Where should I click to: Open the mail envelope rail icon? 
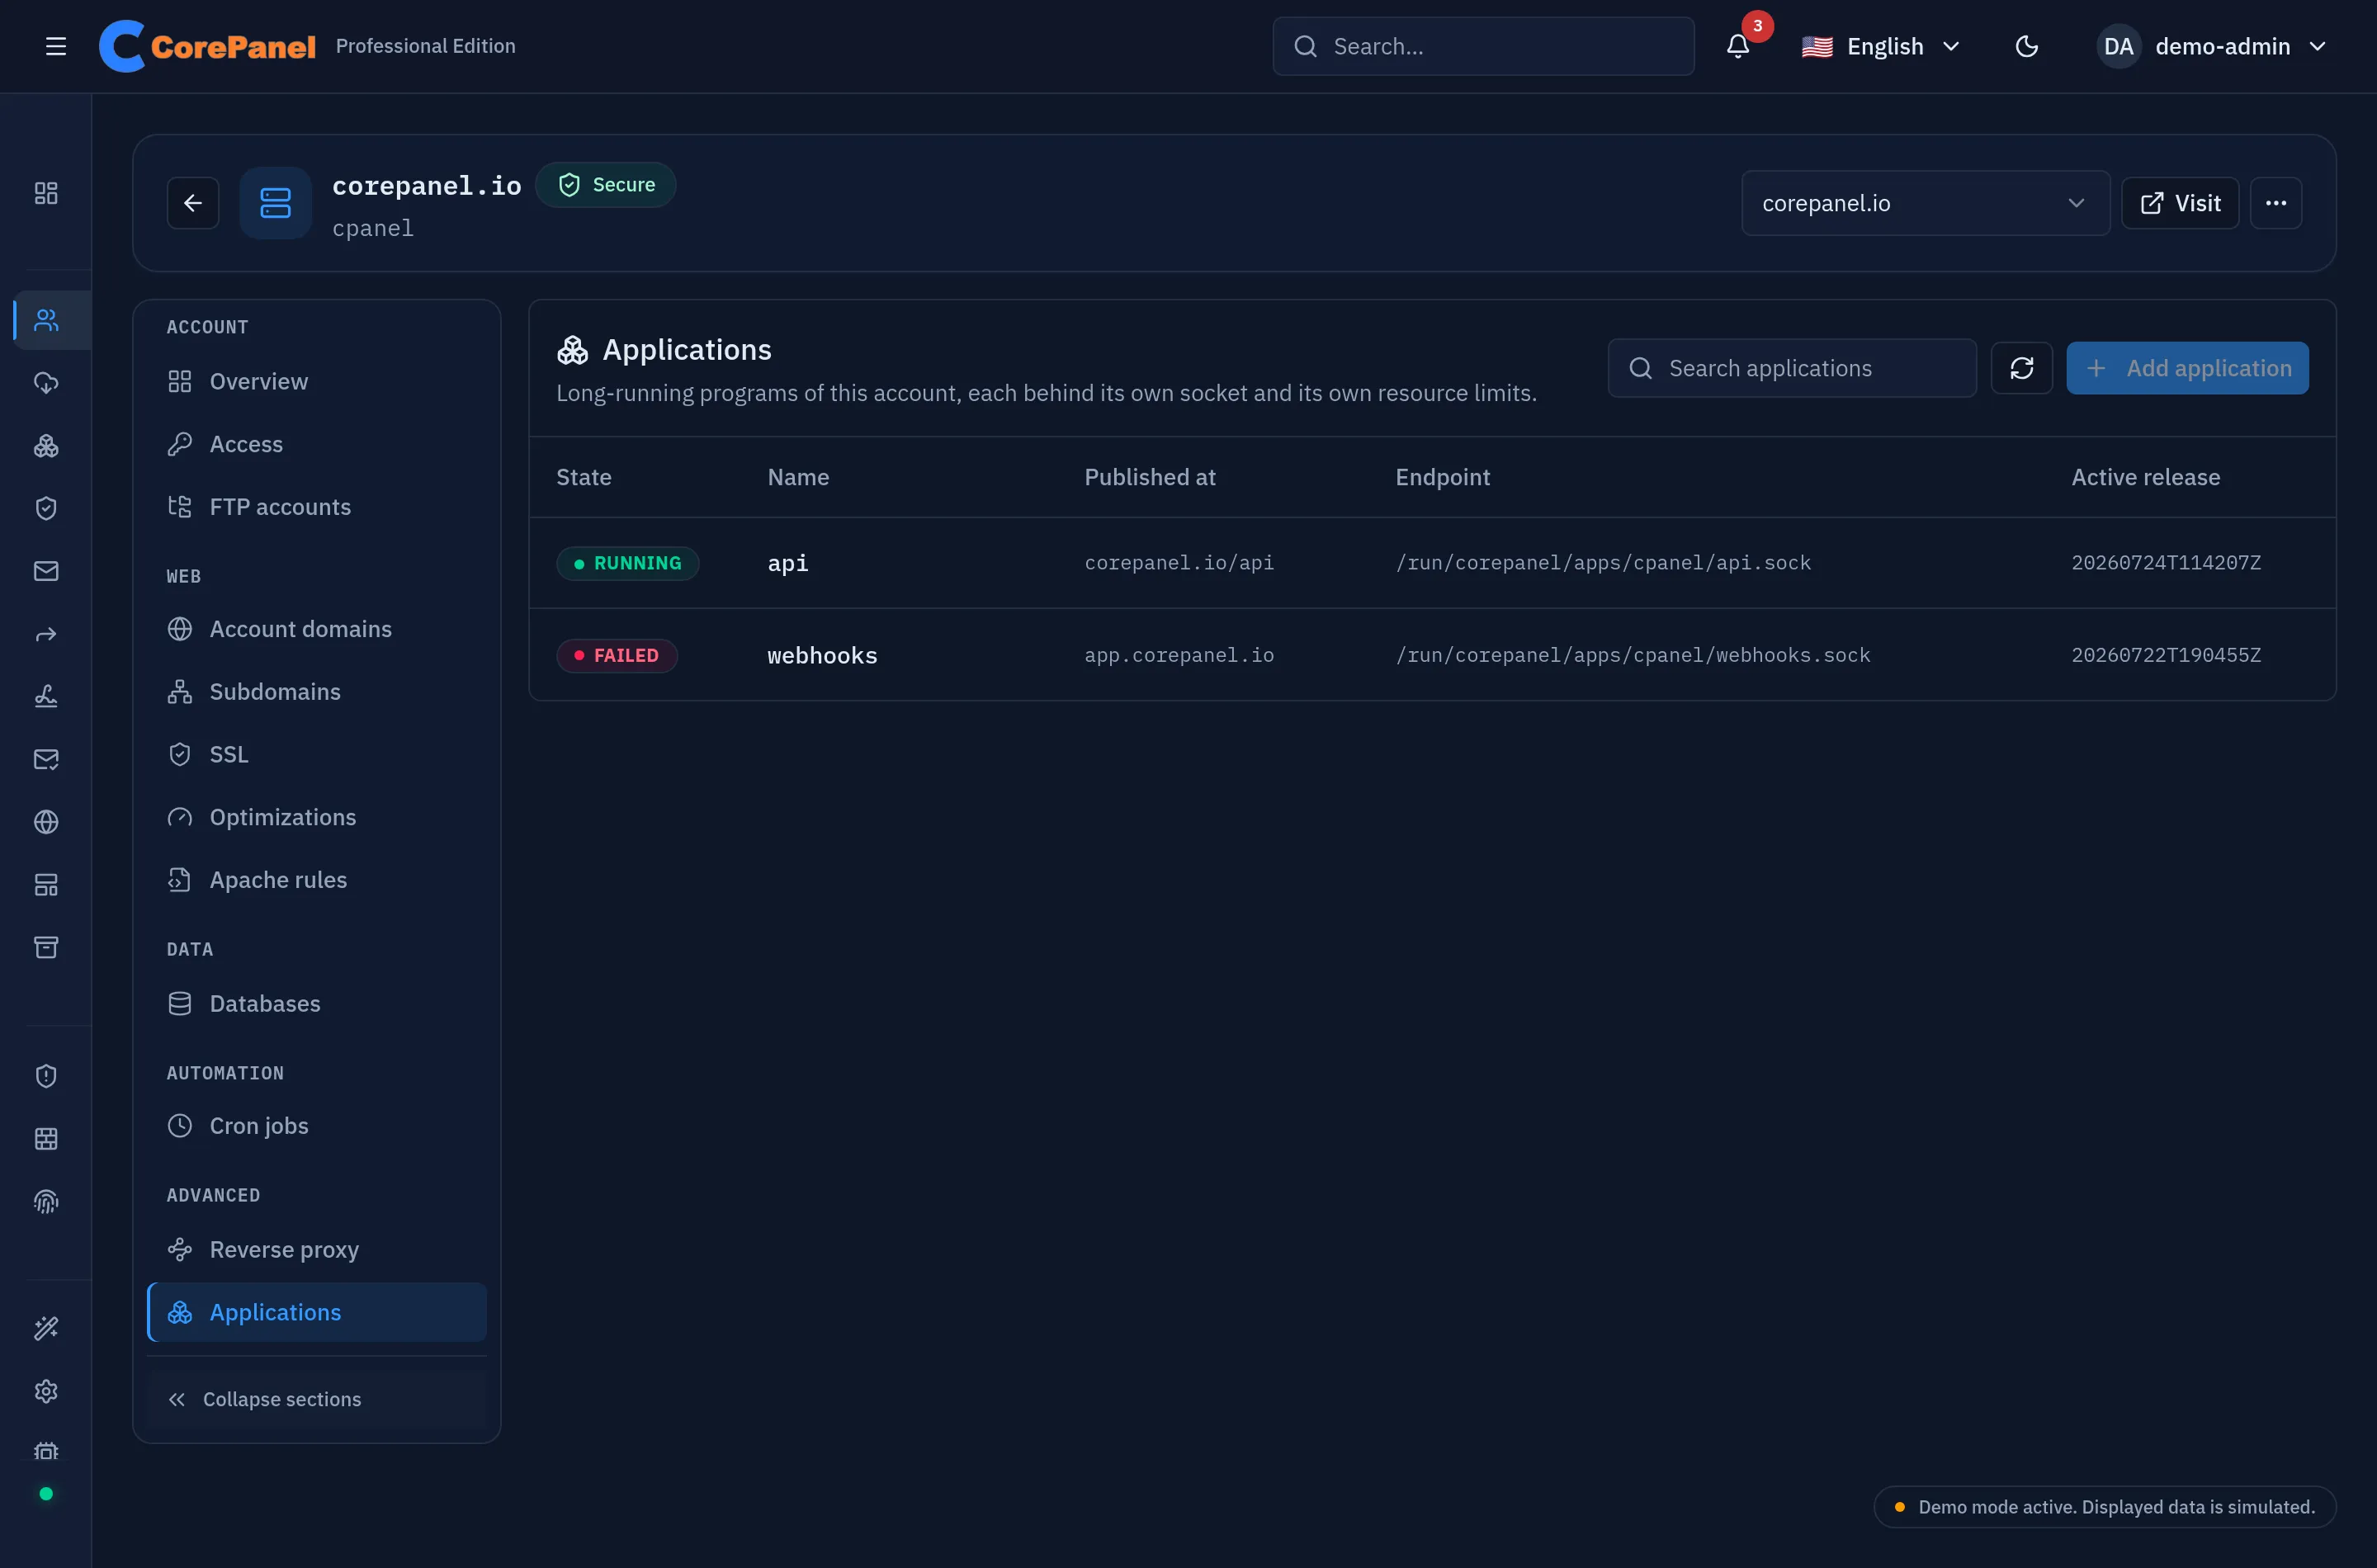(x=46, y=571)
